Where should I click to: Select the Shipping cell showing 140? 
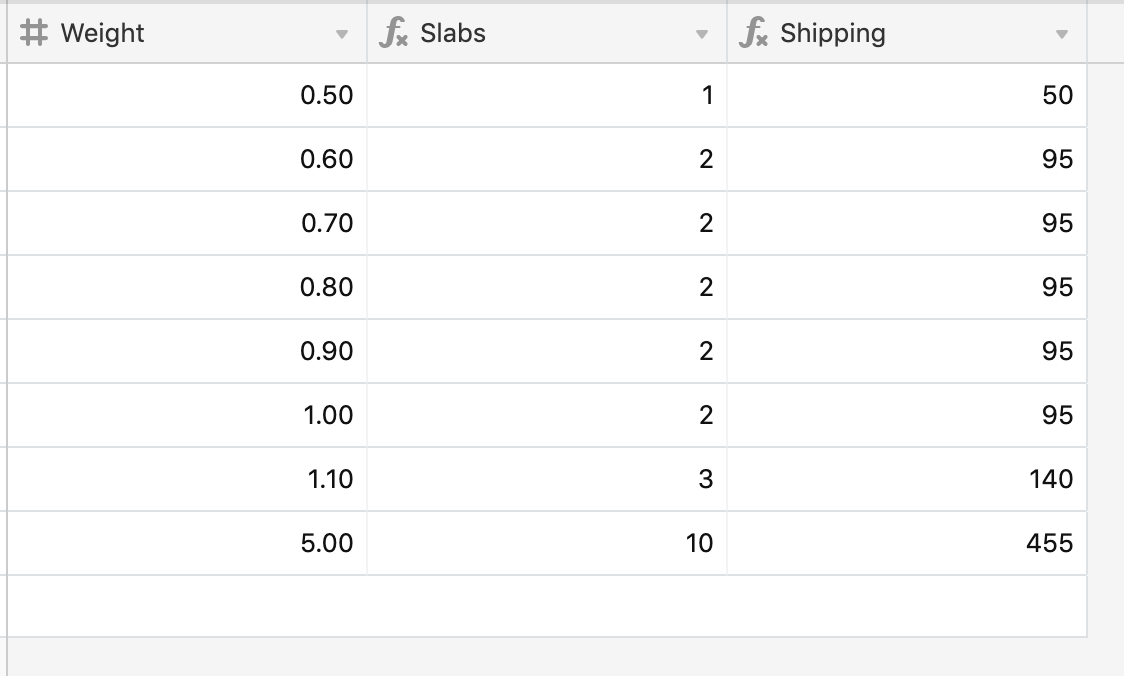tap(907, 480)
